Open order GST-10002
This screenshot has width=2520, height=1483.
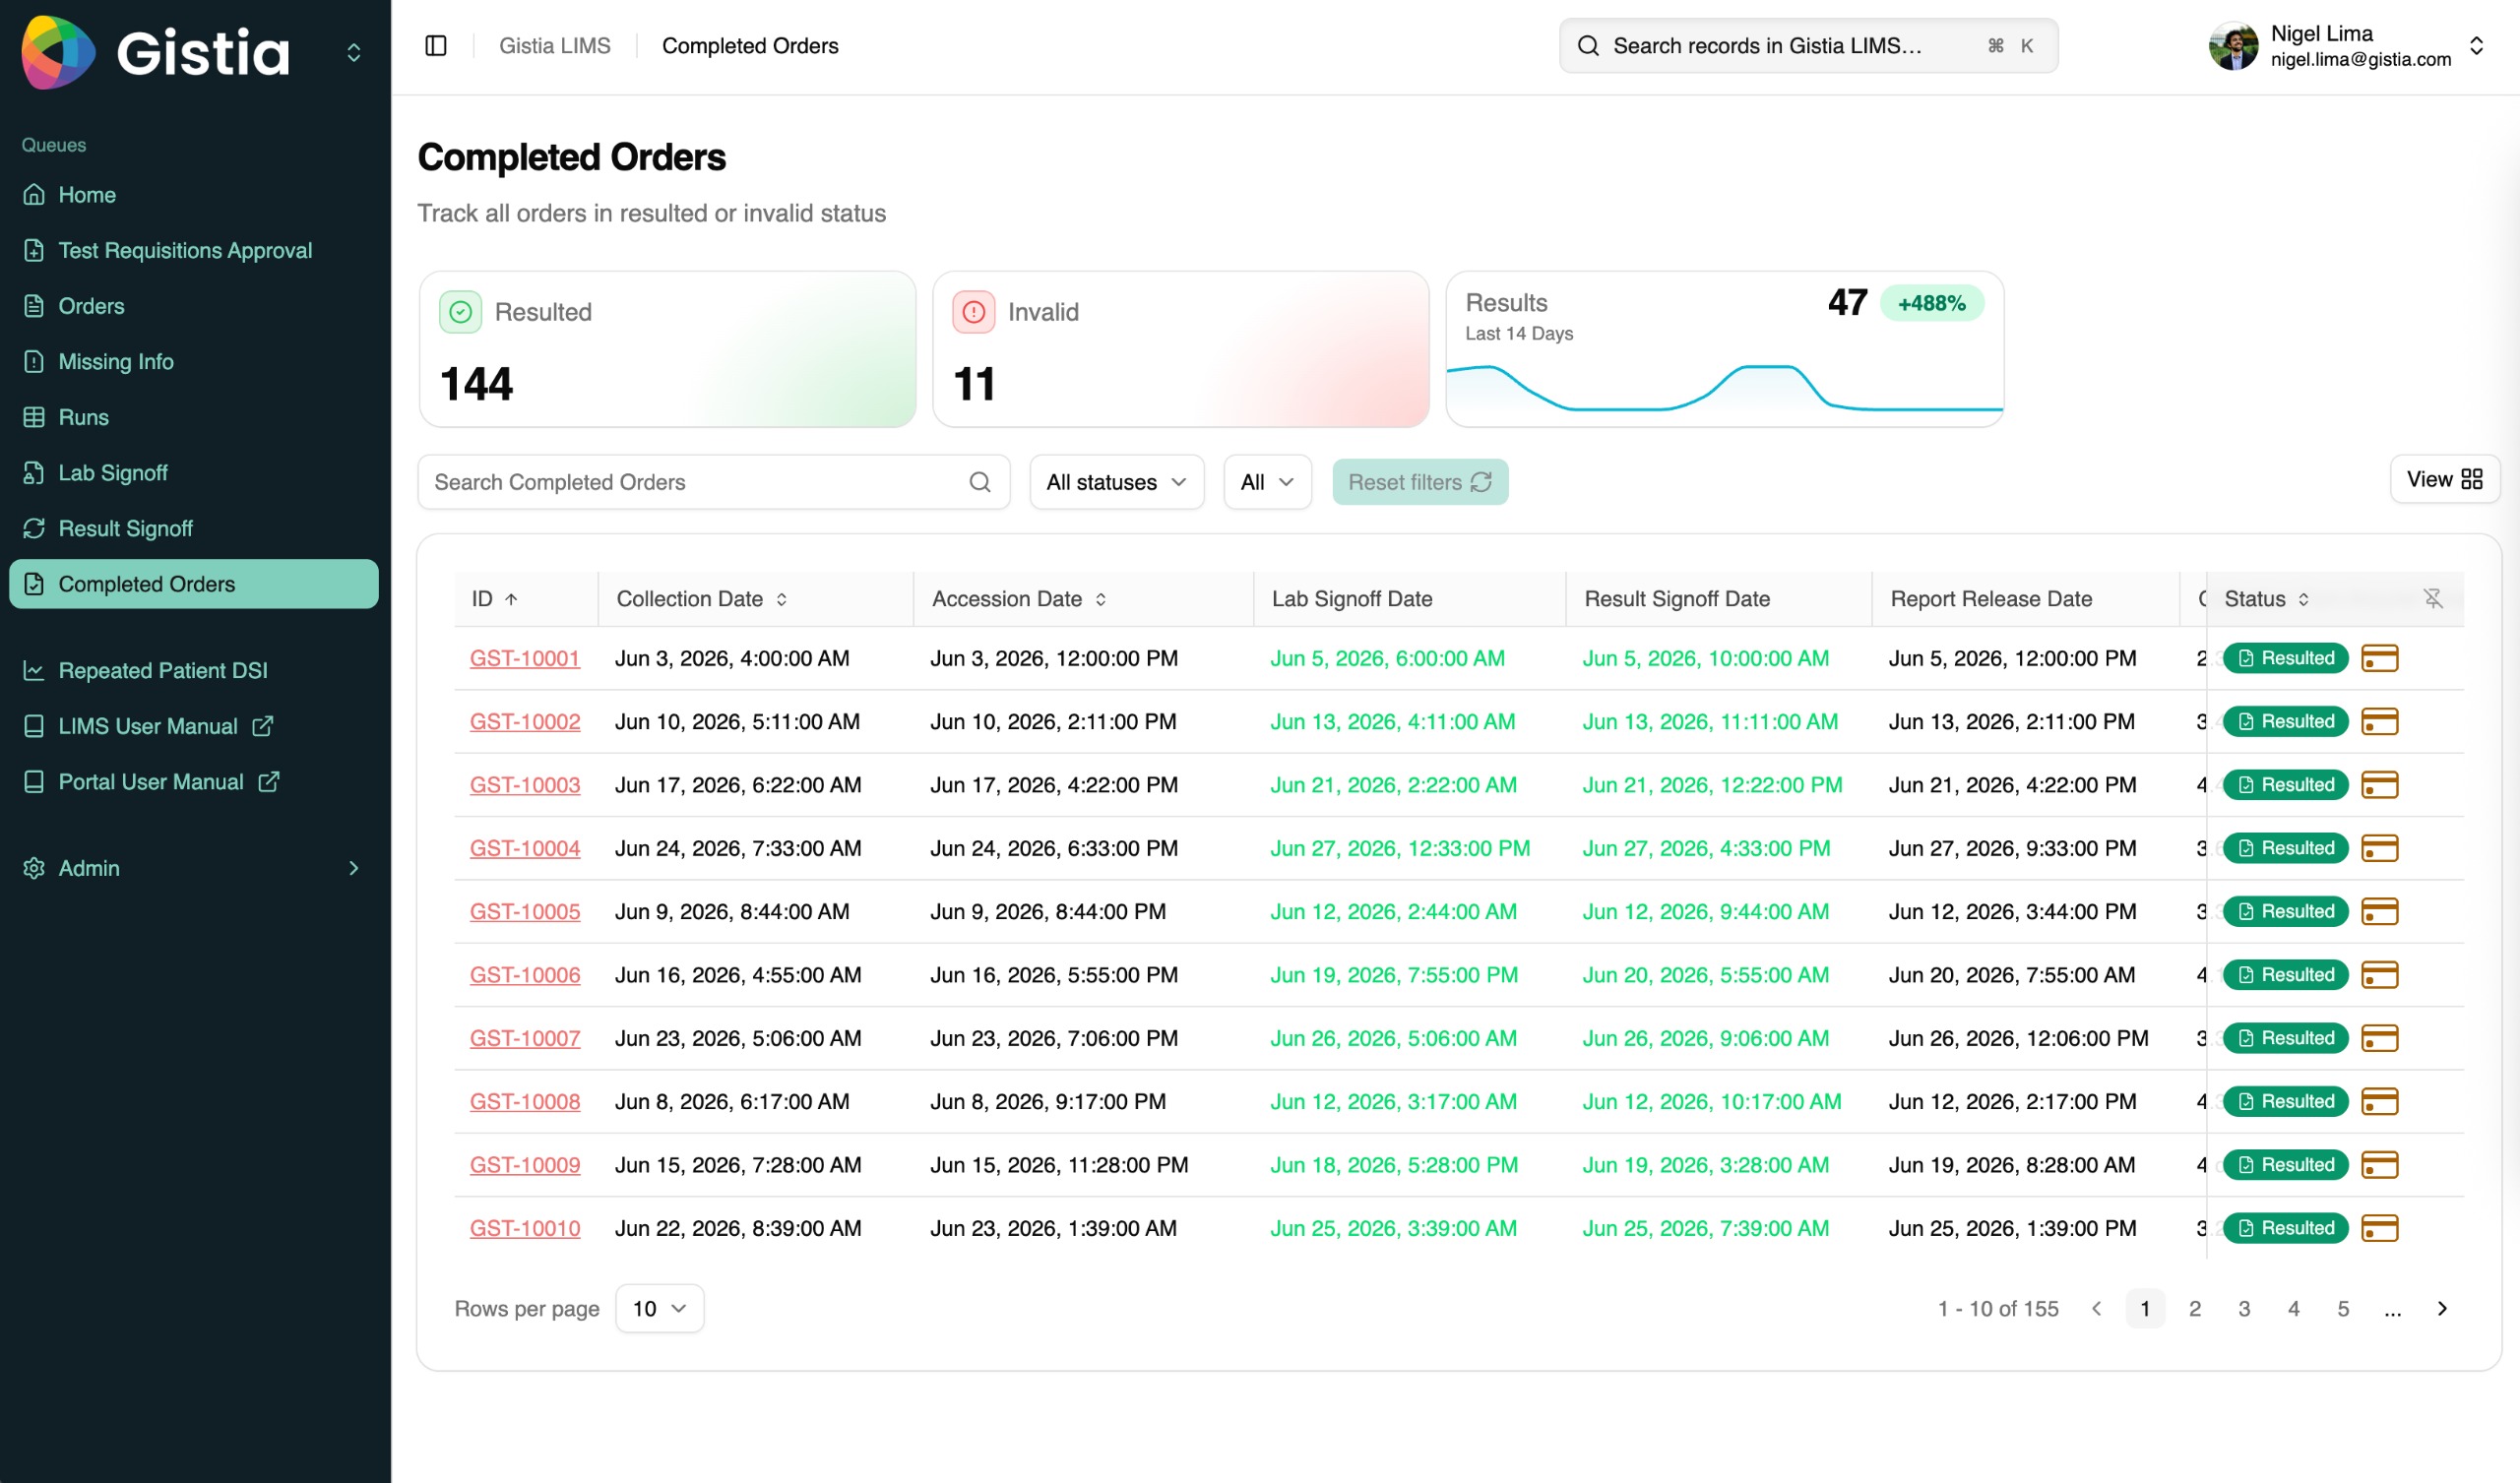(525, 721)
